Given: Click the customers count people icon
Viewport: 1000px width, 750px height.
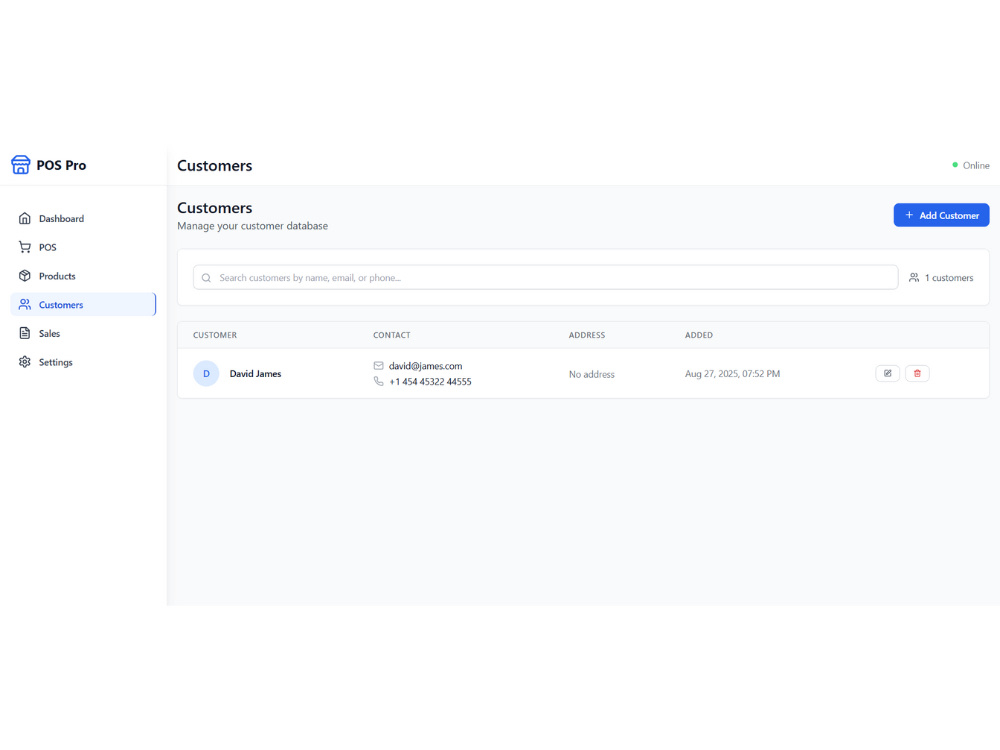Looking at the screenshot, I should coord(914,277).
